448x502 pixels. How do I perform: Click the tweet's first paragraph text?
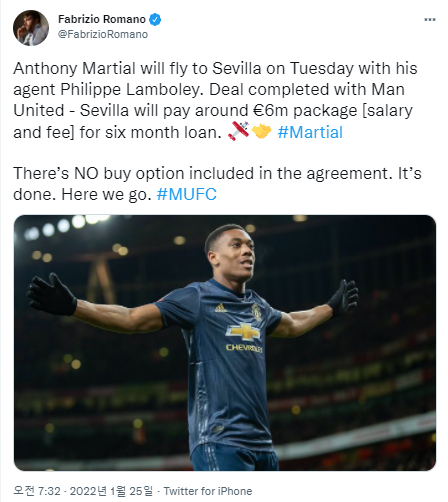pyautogui.click(x=215, y=100)
